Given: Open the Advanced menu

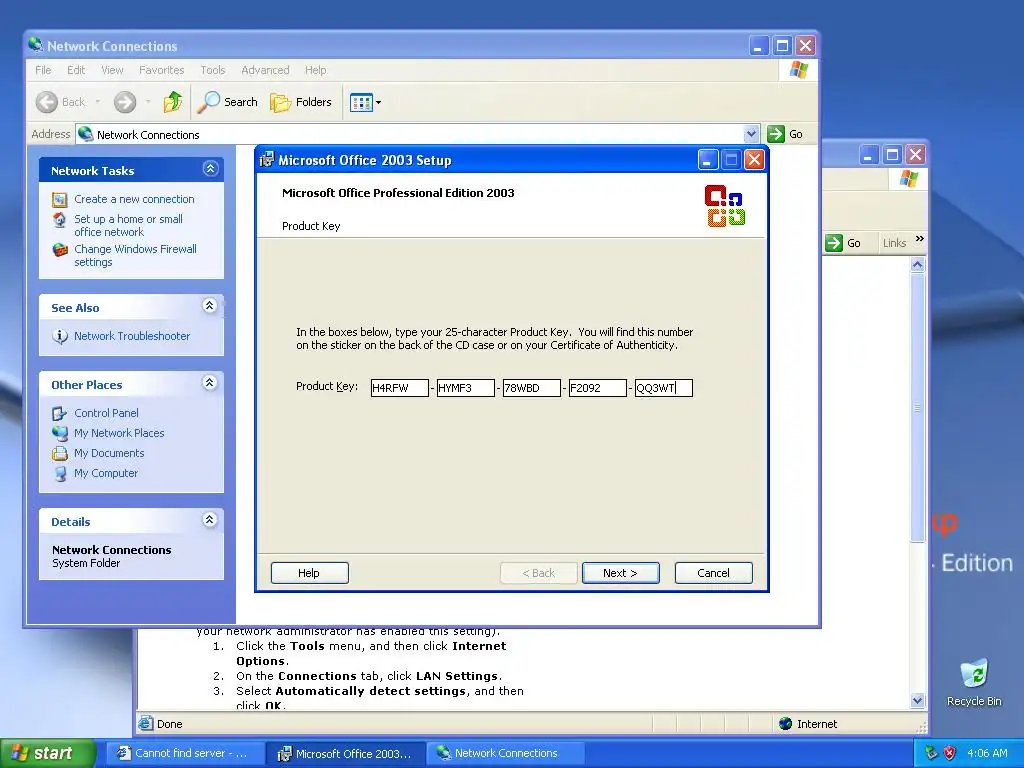Looking at the screenshot, I should (x=265, y=70).
